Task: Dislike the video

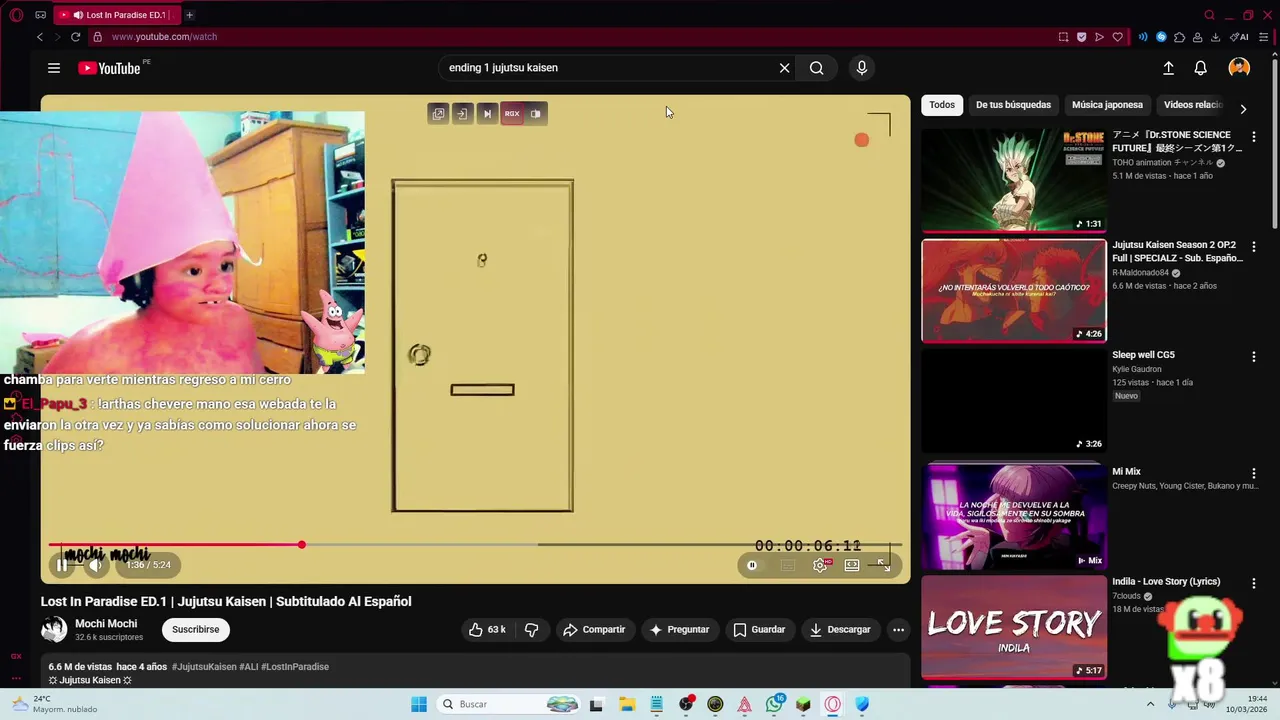Action: [x=532, y=630]
